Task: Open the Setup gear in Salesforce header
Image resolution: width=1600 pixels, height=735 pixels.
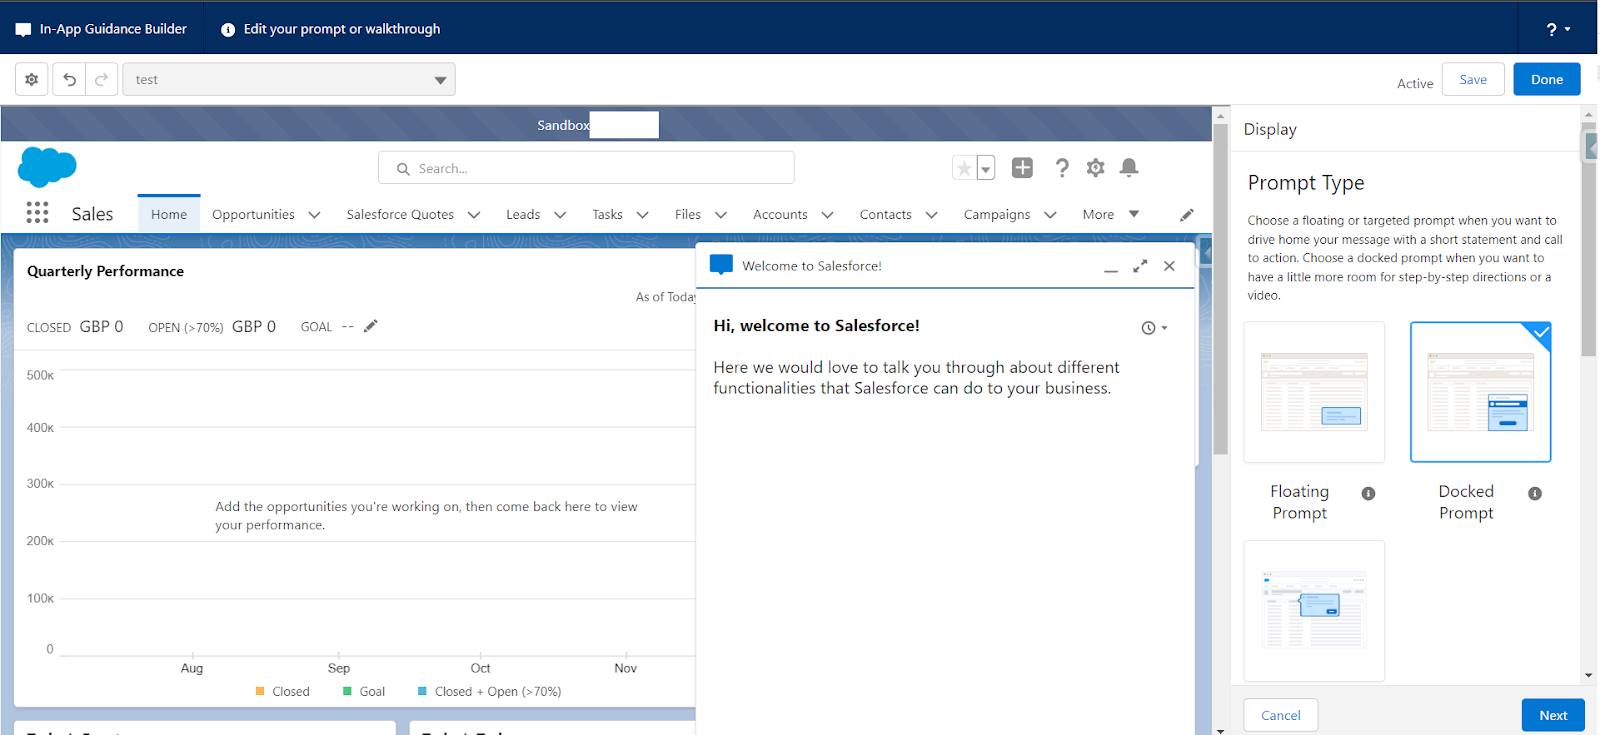Action: (1096, 168)
